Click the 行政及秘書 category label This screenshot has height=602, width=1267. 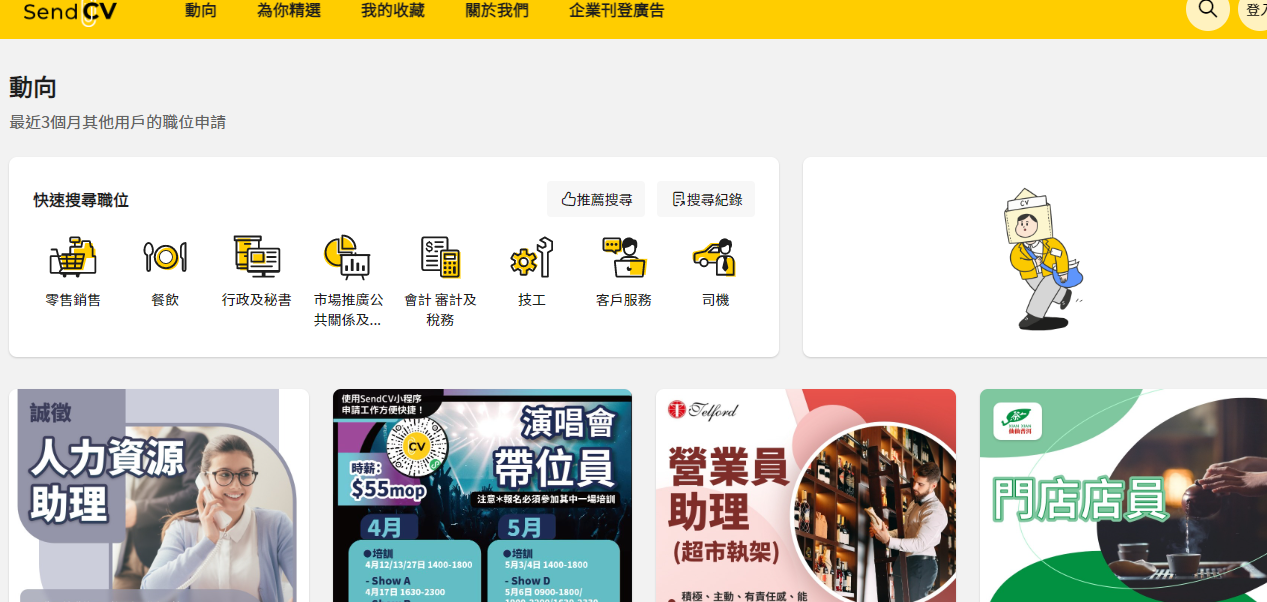257,300
